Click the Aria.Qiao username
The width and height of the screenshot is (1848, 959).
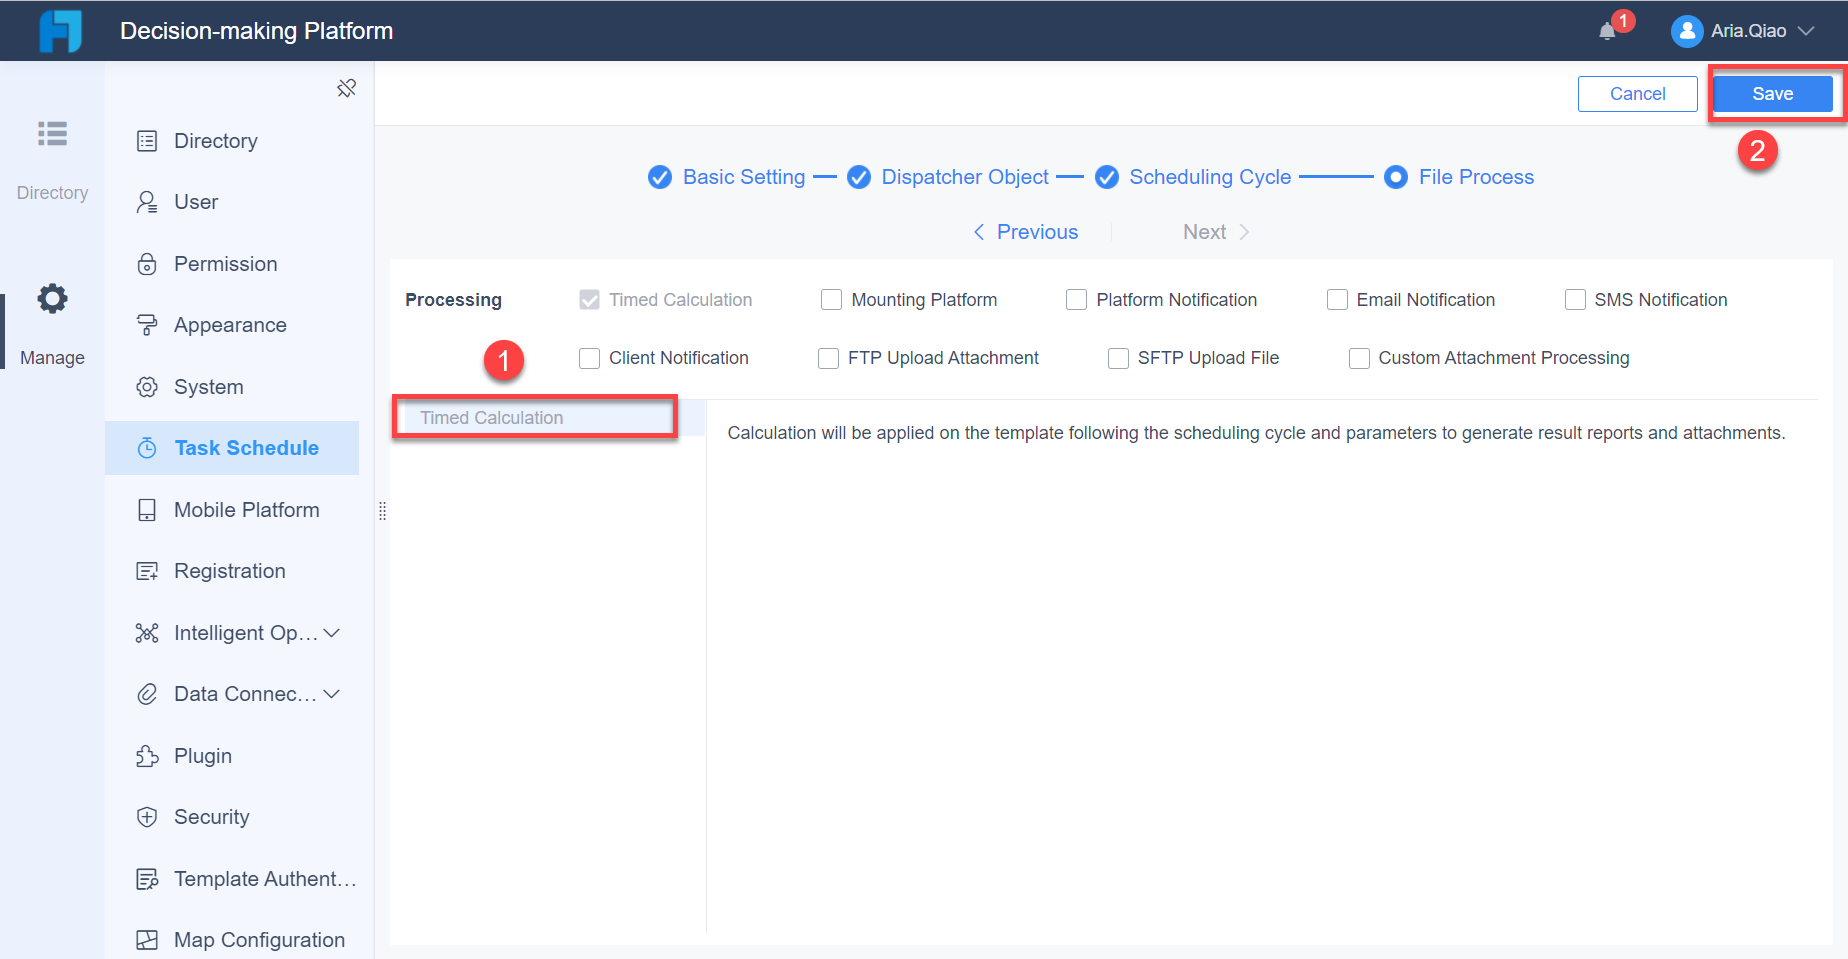(x=1748, y=31)
